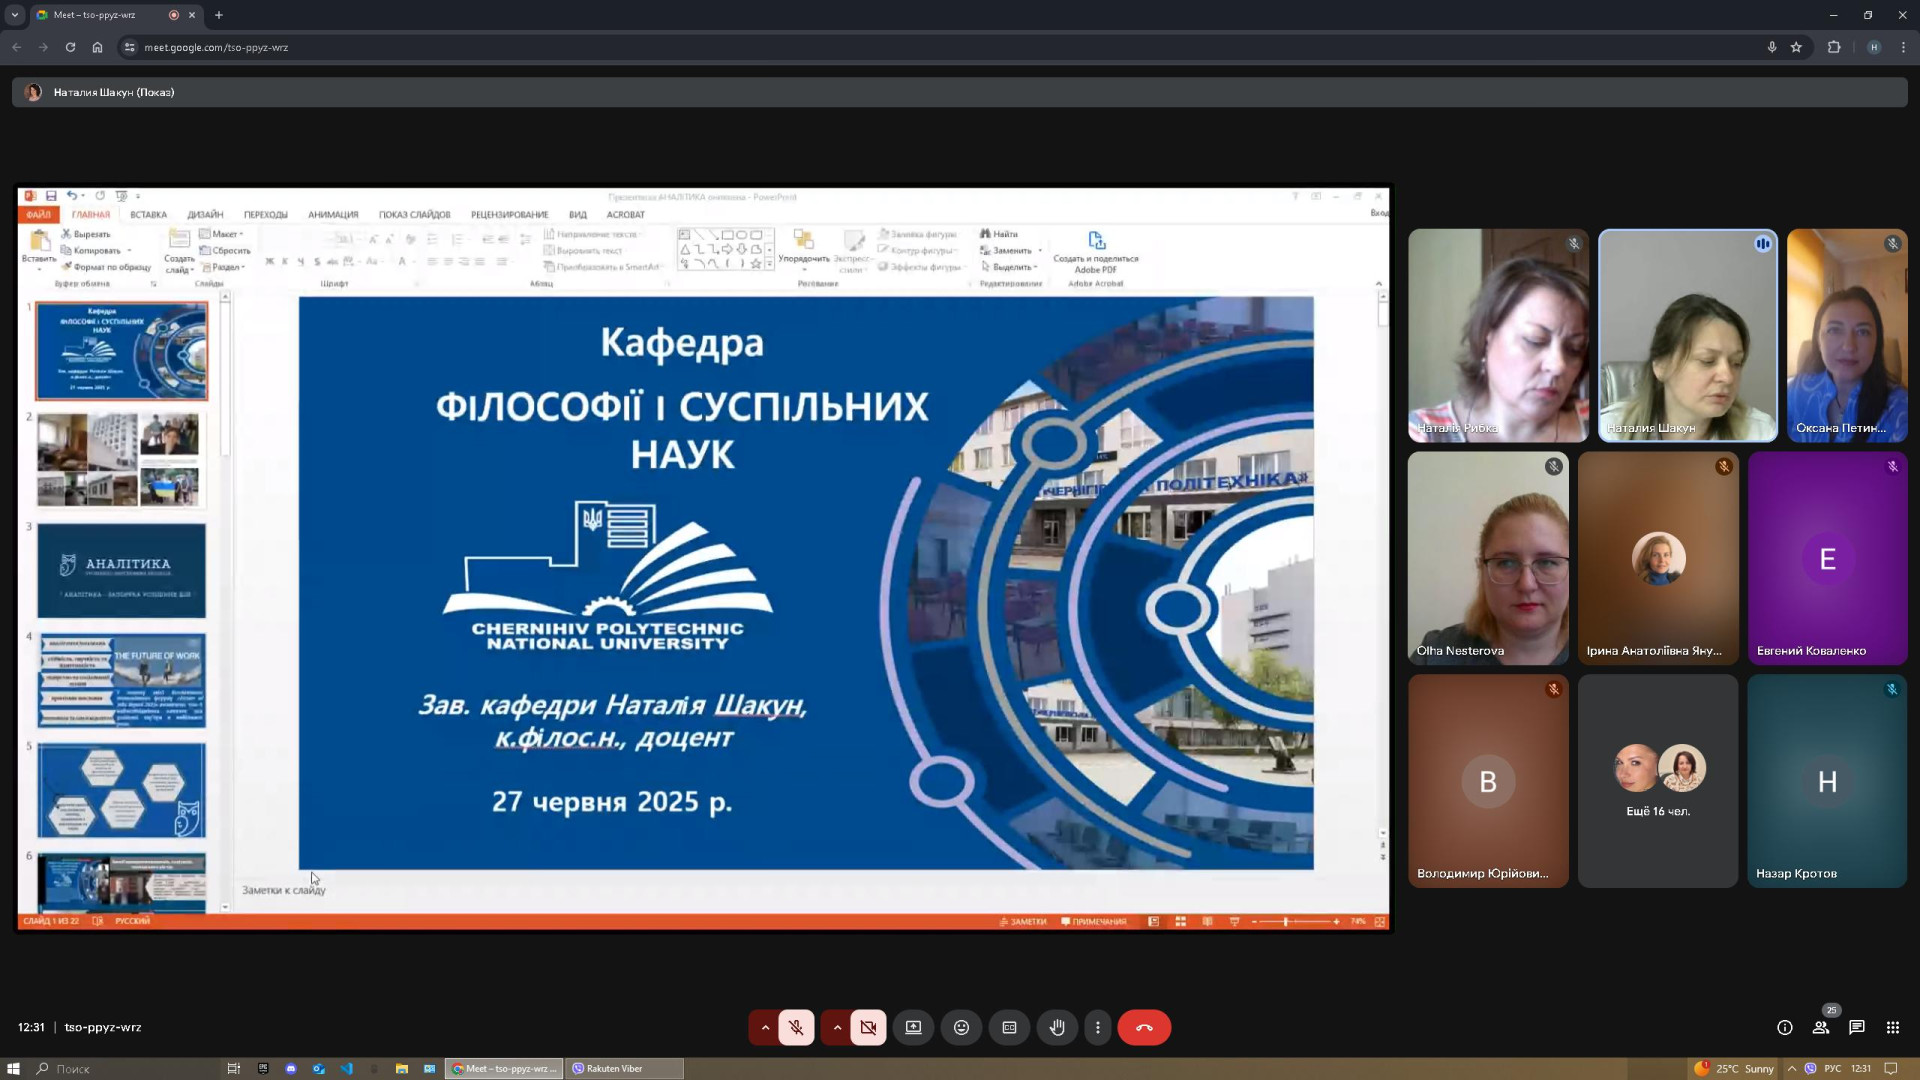This screenshot has height=1080, width=1920.
Task: Toggle closed captions button
Action: (x=1009, y=1027)
